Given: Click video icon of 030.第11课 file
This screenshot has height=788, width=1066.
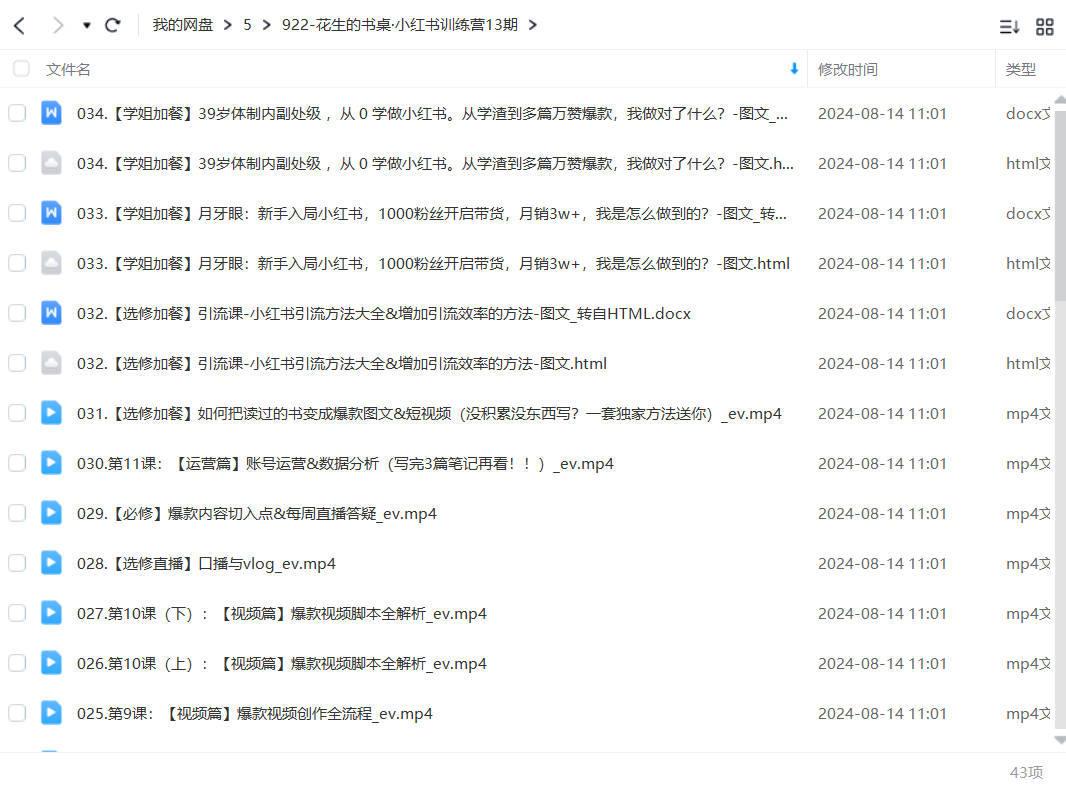Looking at the screenshot, I should 51,463.
